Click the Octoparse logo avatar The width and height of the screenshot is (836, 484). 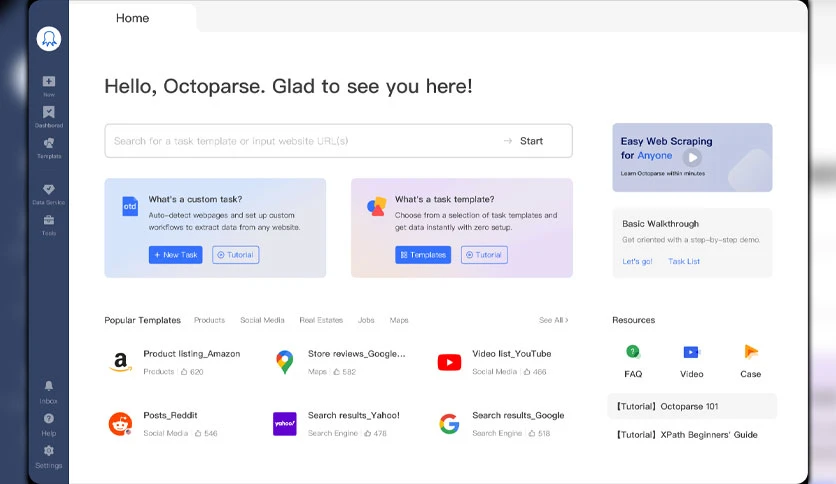[x=49, y=39]
